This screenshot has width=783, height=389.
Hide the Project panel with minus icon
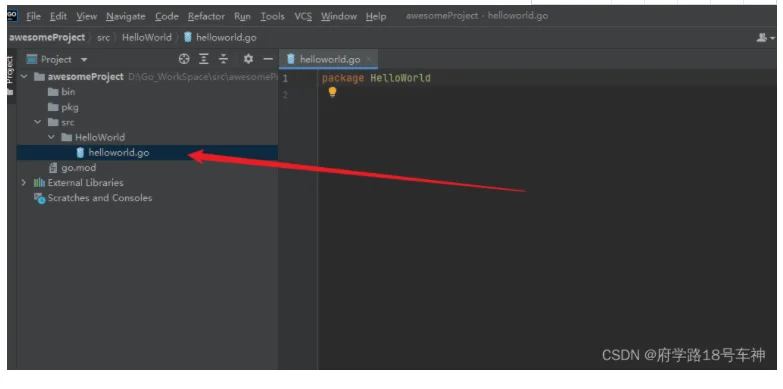(x=268, y=59)
